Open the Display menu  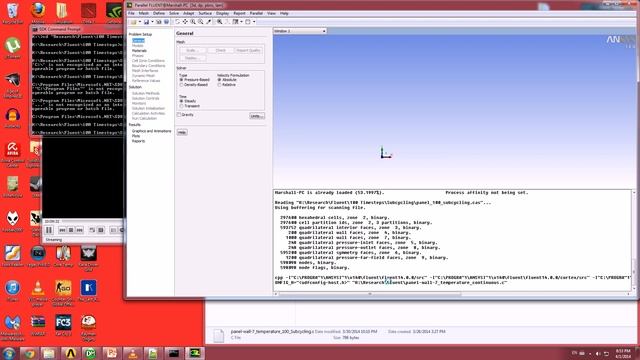tap(222, 13)
